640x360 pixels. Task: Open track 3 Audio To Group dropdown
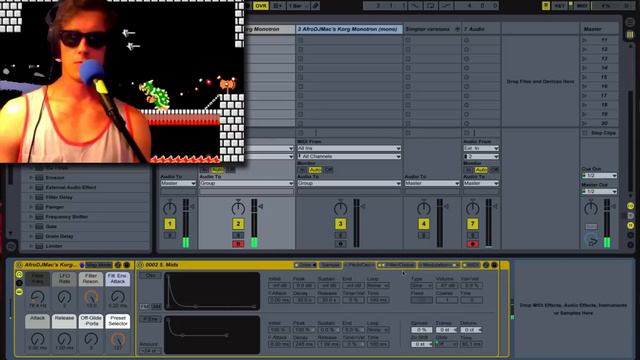point(349,183)
